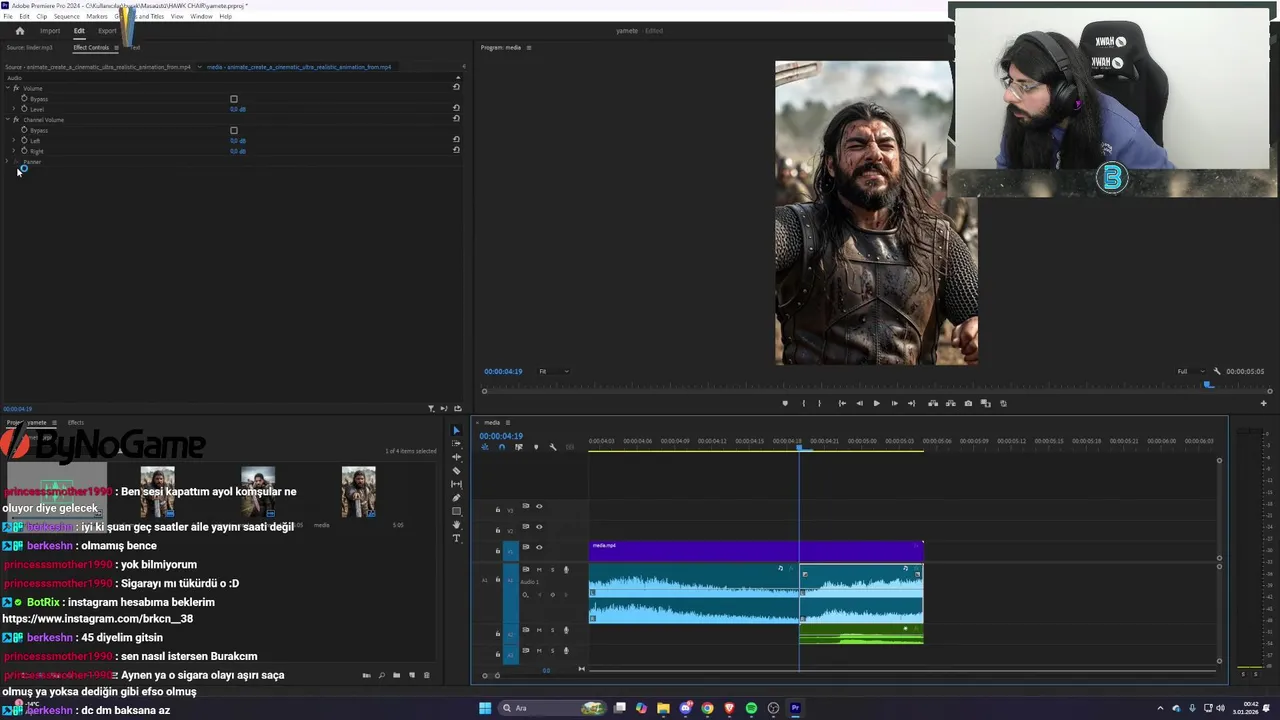Toggle the Volume Bypass checkbox
The height and width of the screenshot is (720, 1280).
click(x=234, y=99)
